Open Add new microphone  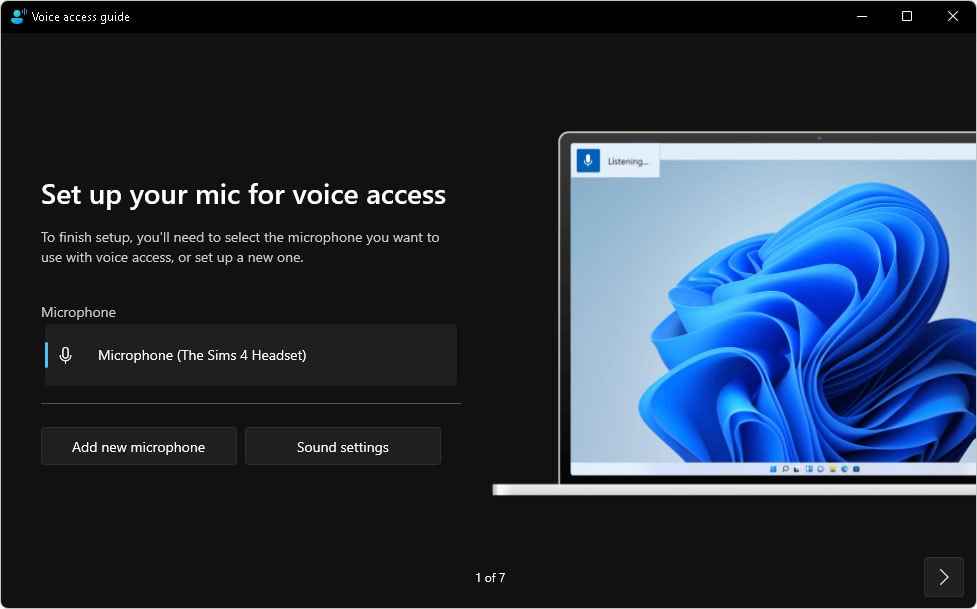[x=139, y=446]
